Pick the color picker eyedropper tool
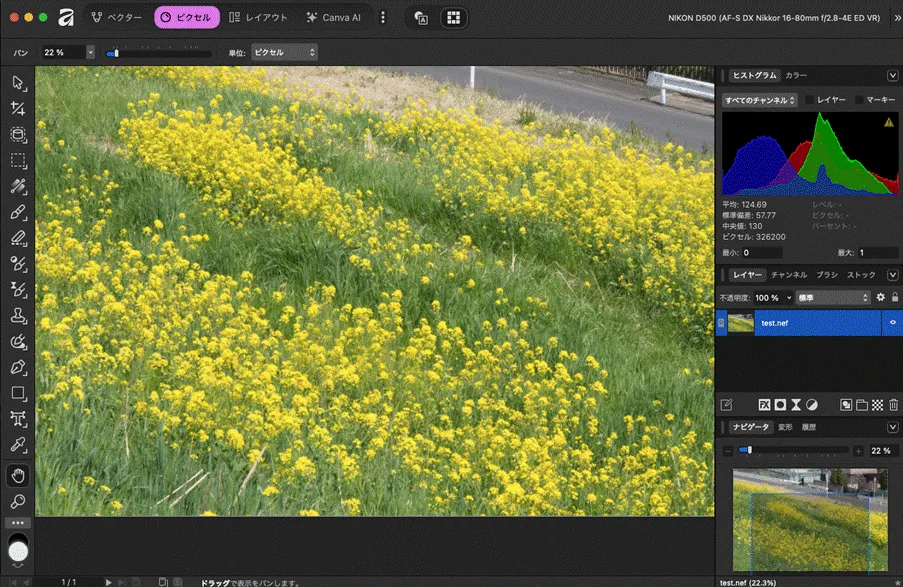This screenshot has width=903, height=587. tap(18, 446)
